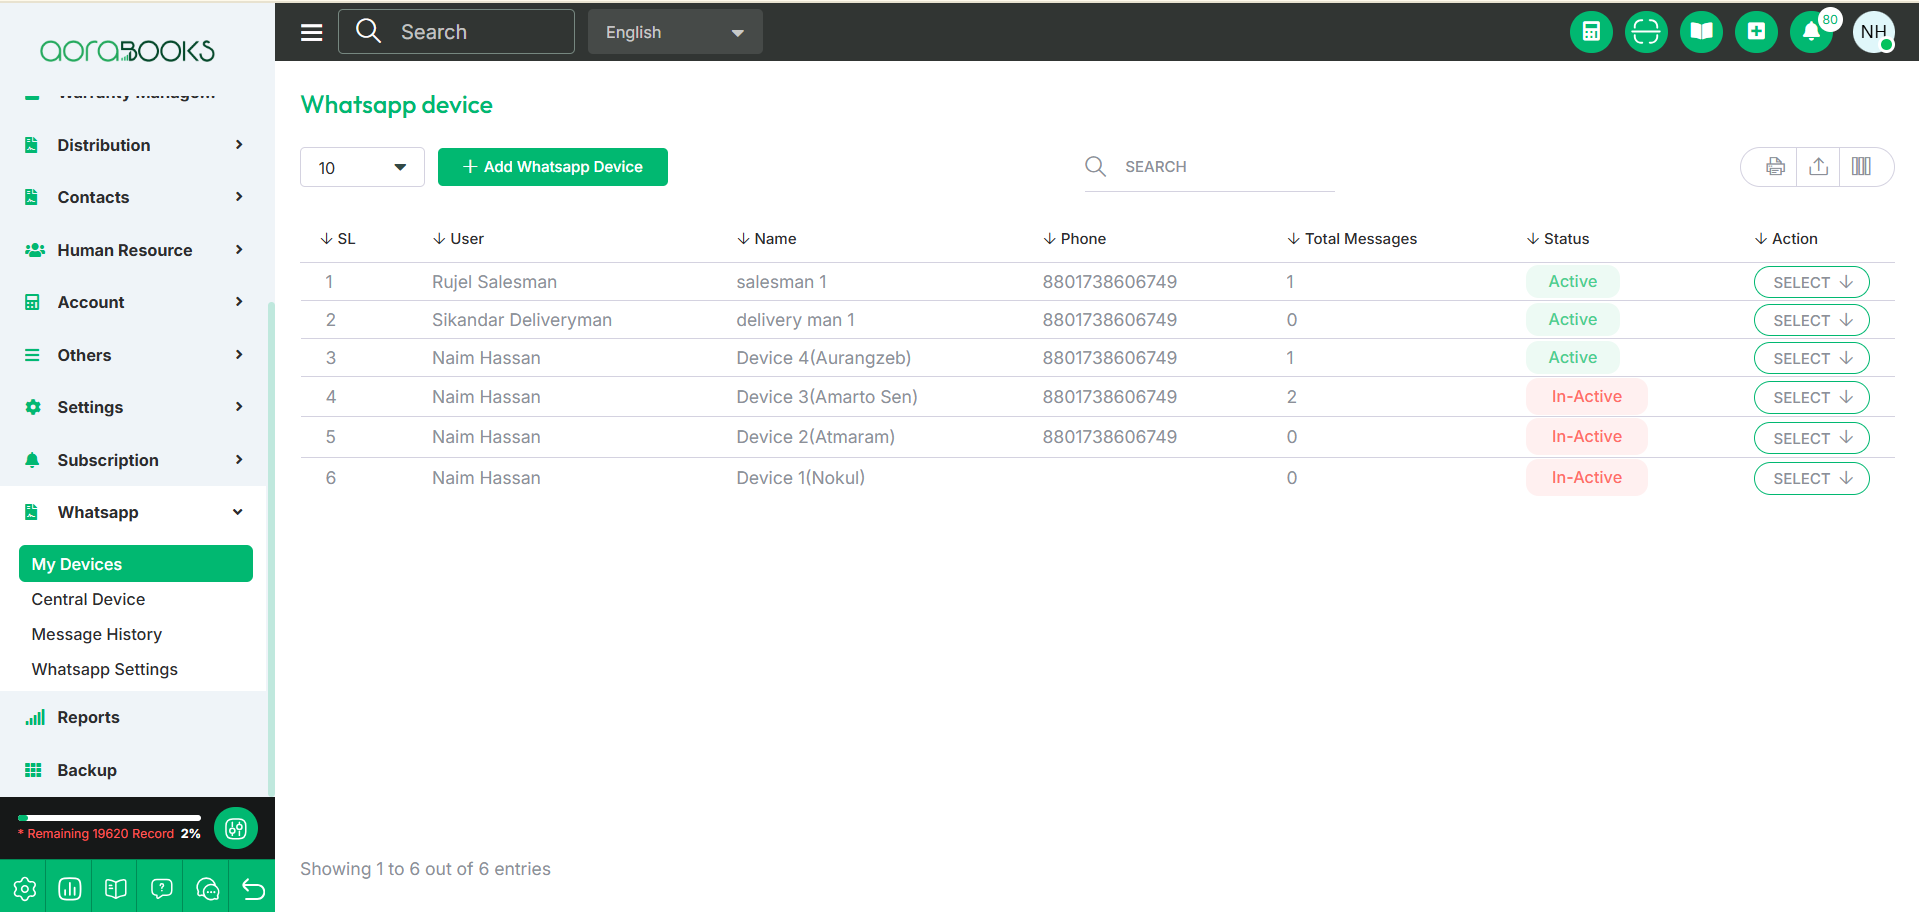Sort table by User column

458,238
